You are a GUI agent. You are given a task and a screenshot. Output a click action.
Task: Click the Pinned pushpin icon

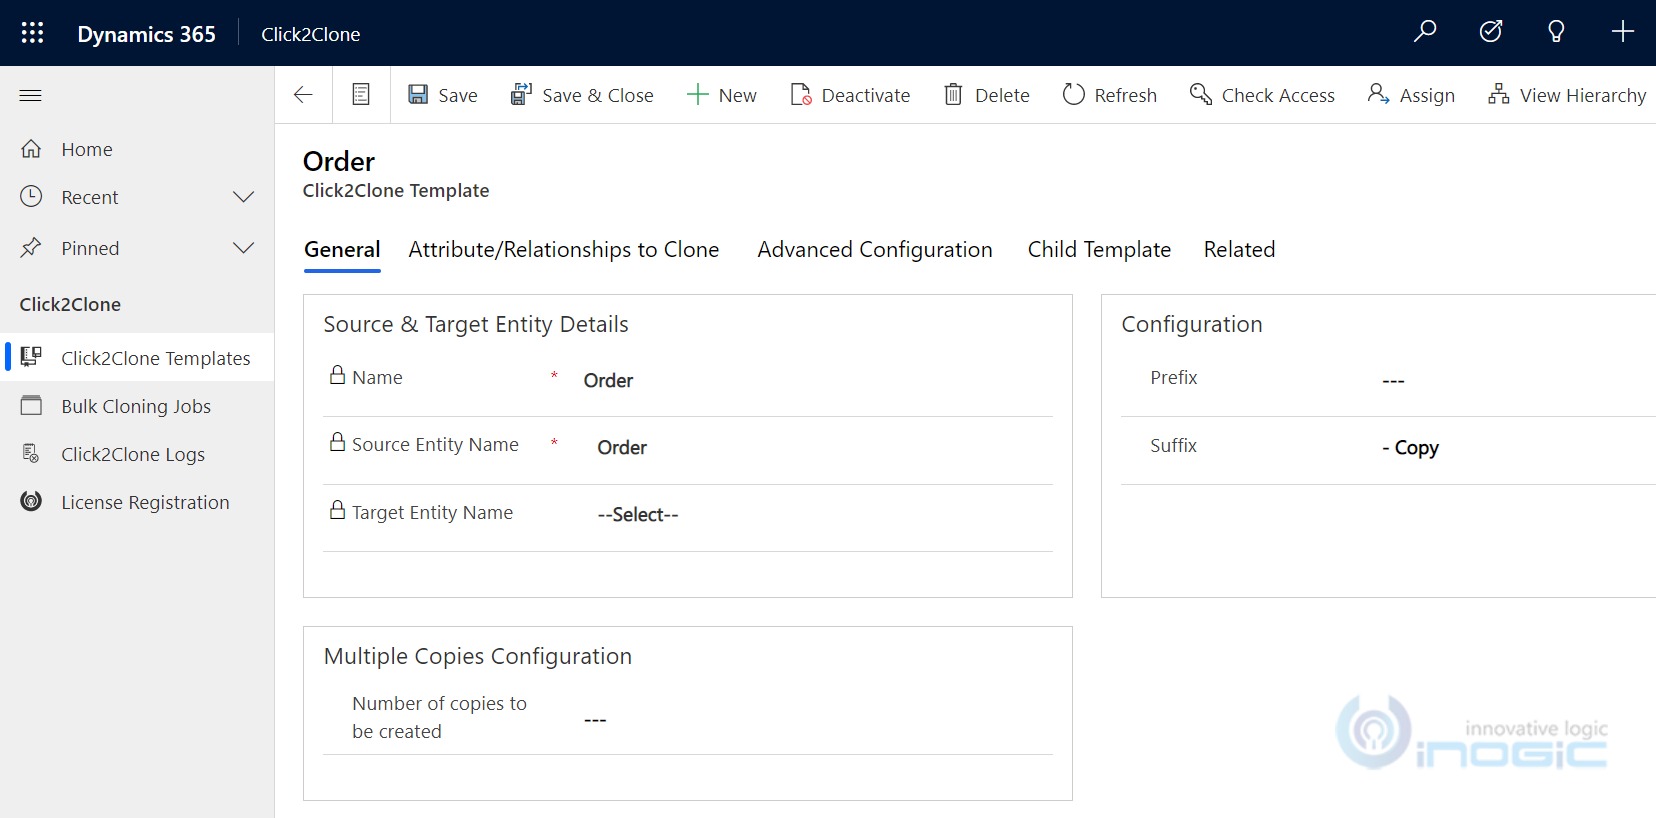31,247
